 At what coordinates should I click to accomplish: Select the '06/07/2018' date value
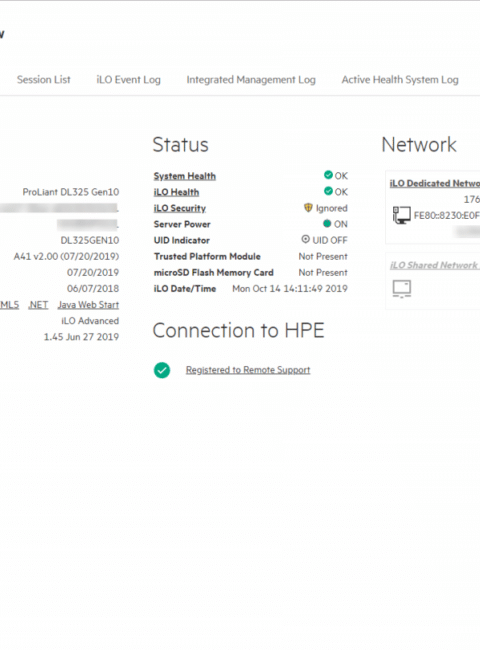coord(93,289)
